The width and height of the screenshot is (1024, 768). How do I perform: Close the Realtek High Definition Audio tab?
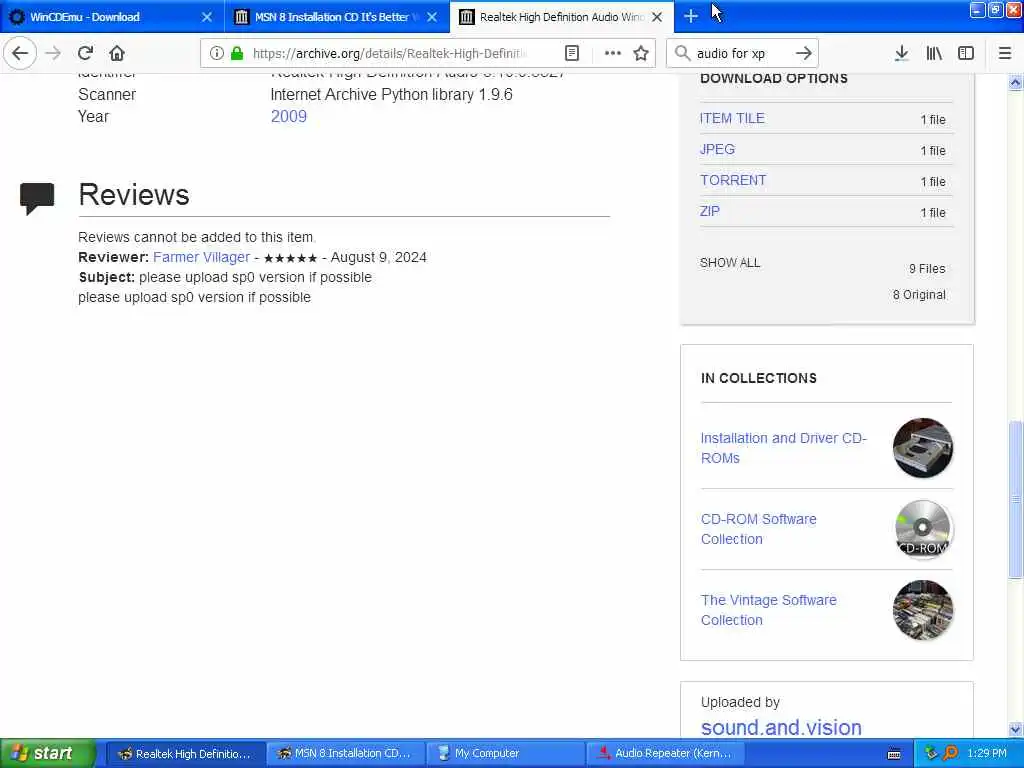pos(658,17)
